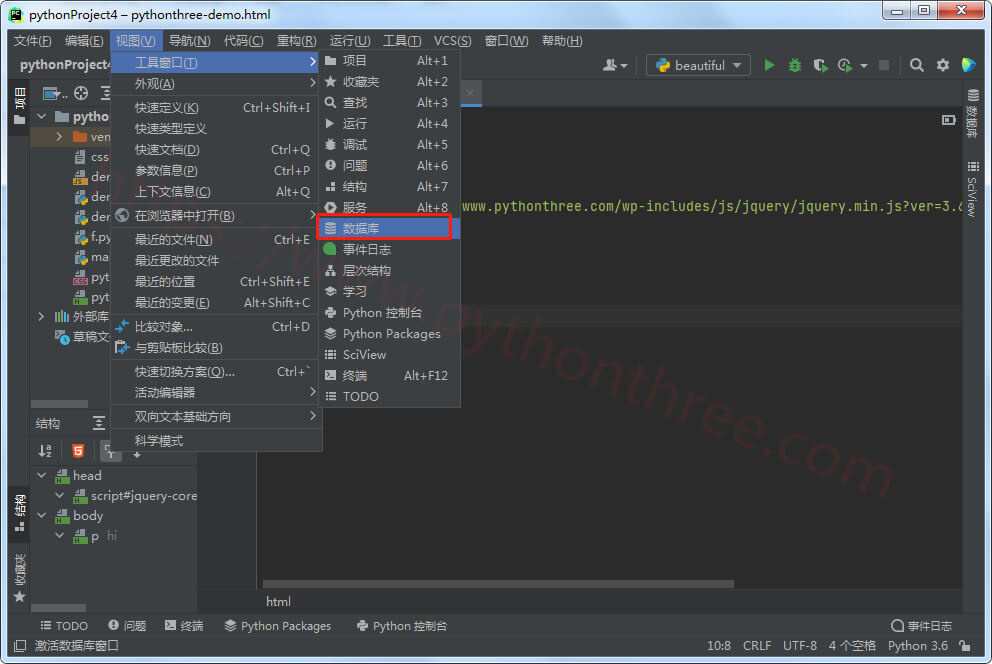
Task: Open 事件日志 in the bottom status bar
Action: coord(921,626)
